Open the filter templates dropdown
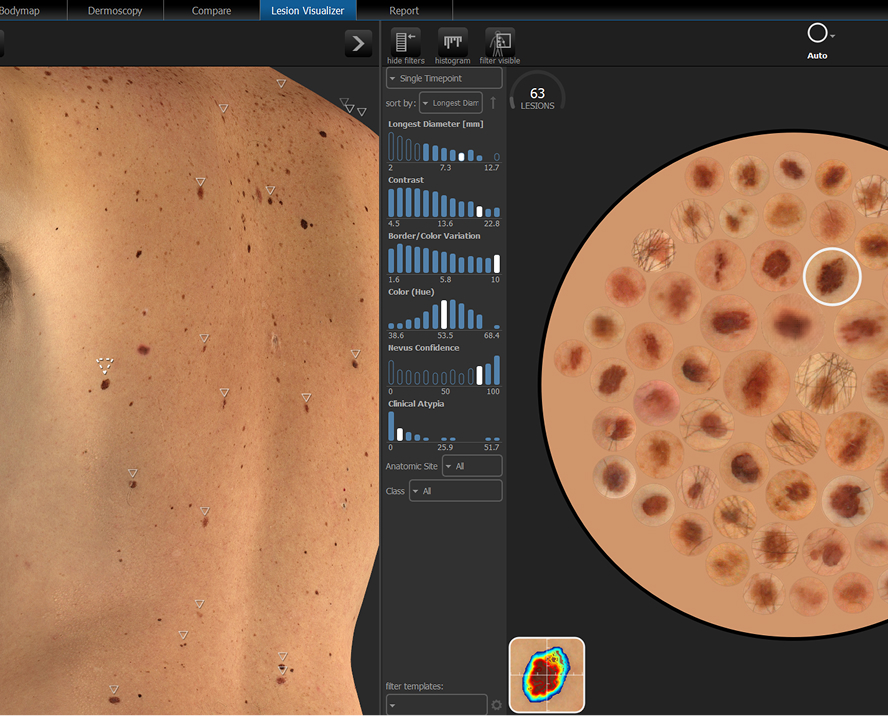 (x=436, y=705)
